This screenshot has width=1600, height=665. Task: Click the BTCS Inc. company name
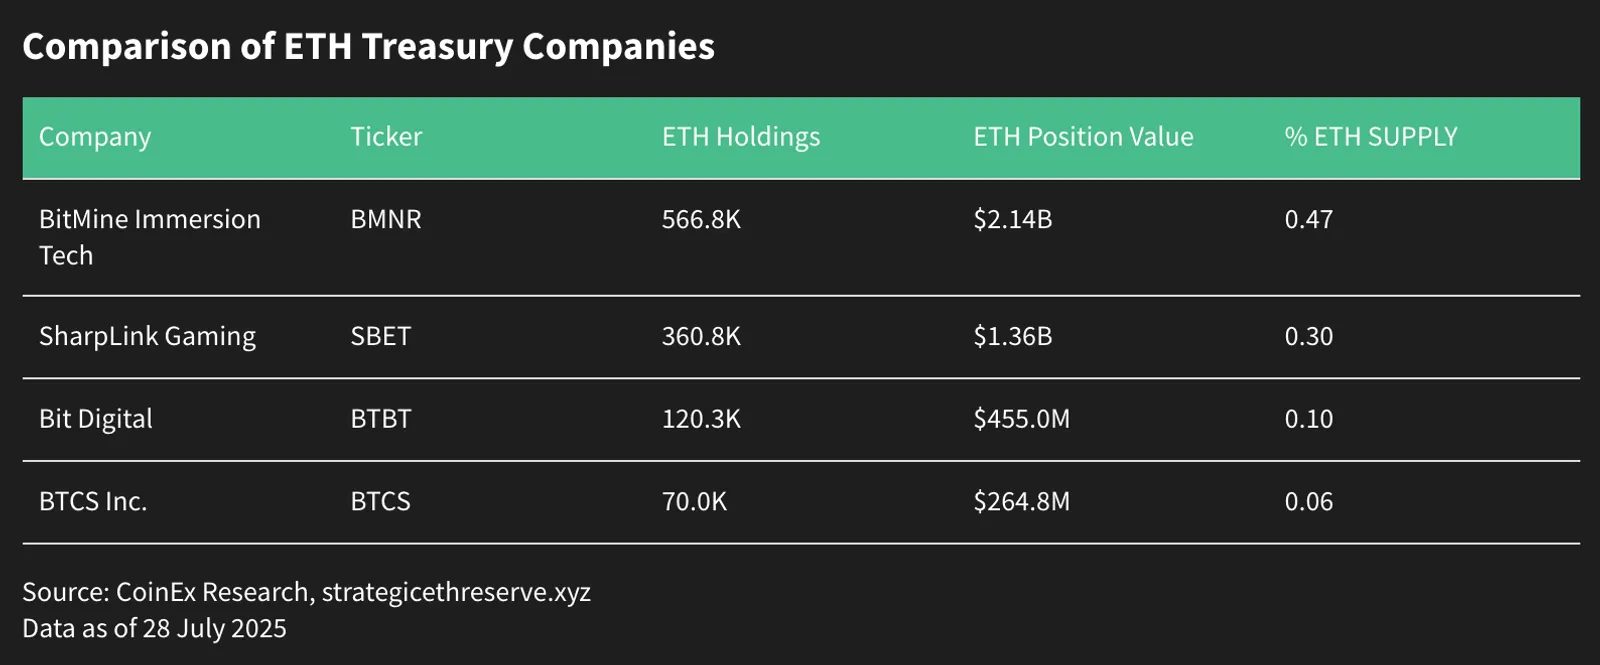[93, 502]
